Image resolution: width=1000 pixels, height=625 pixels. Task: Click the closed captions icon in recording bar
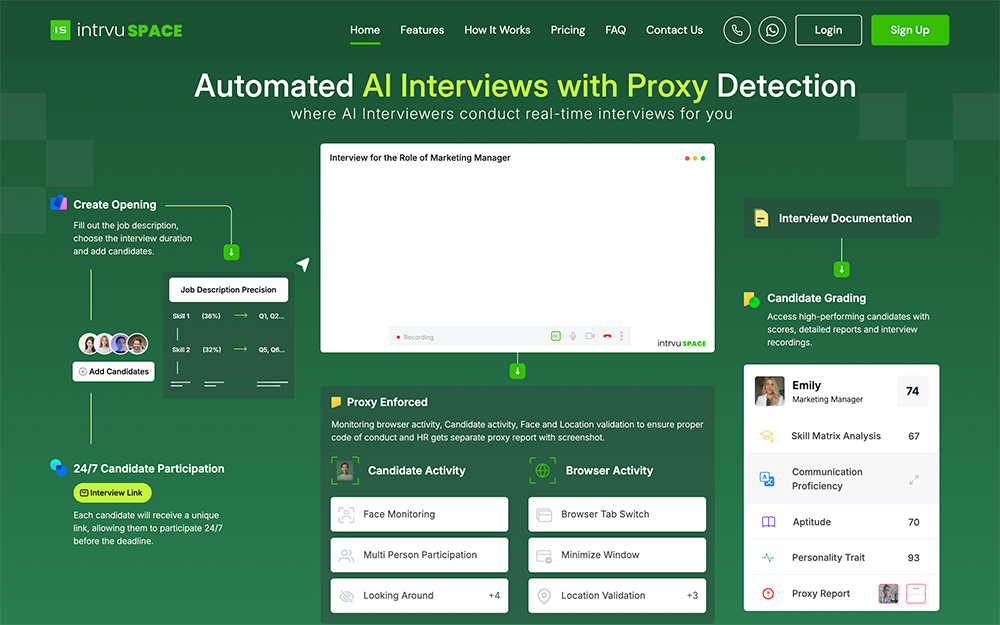click(x=555, y=336)
